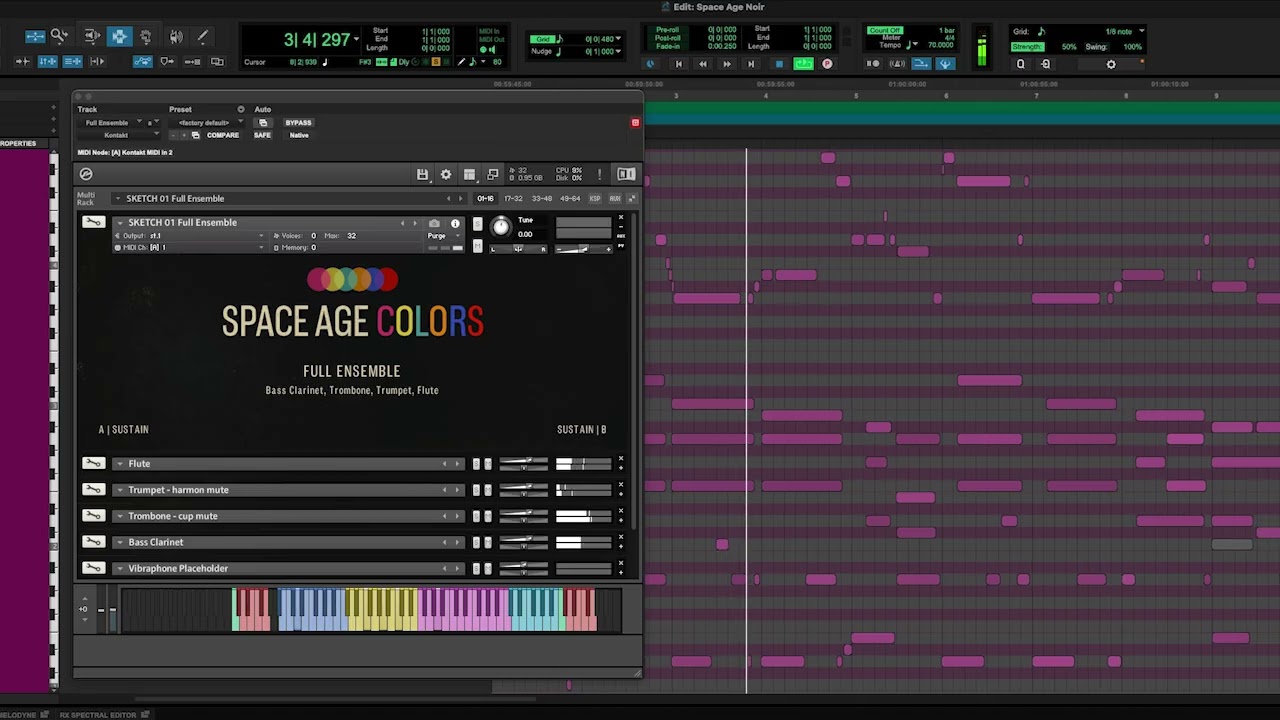Click the metronome click icon
Screen dimensions: 1280x720
(x=897, y=64)
